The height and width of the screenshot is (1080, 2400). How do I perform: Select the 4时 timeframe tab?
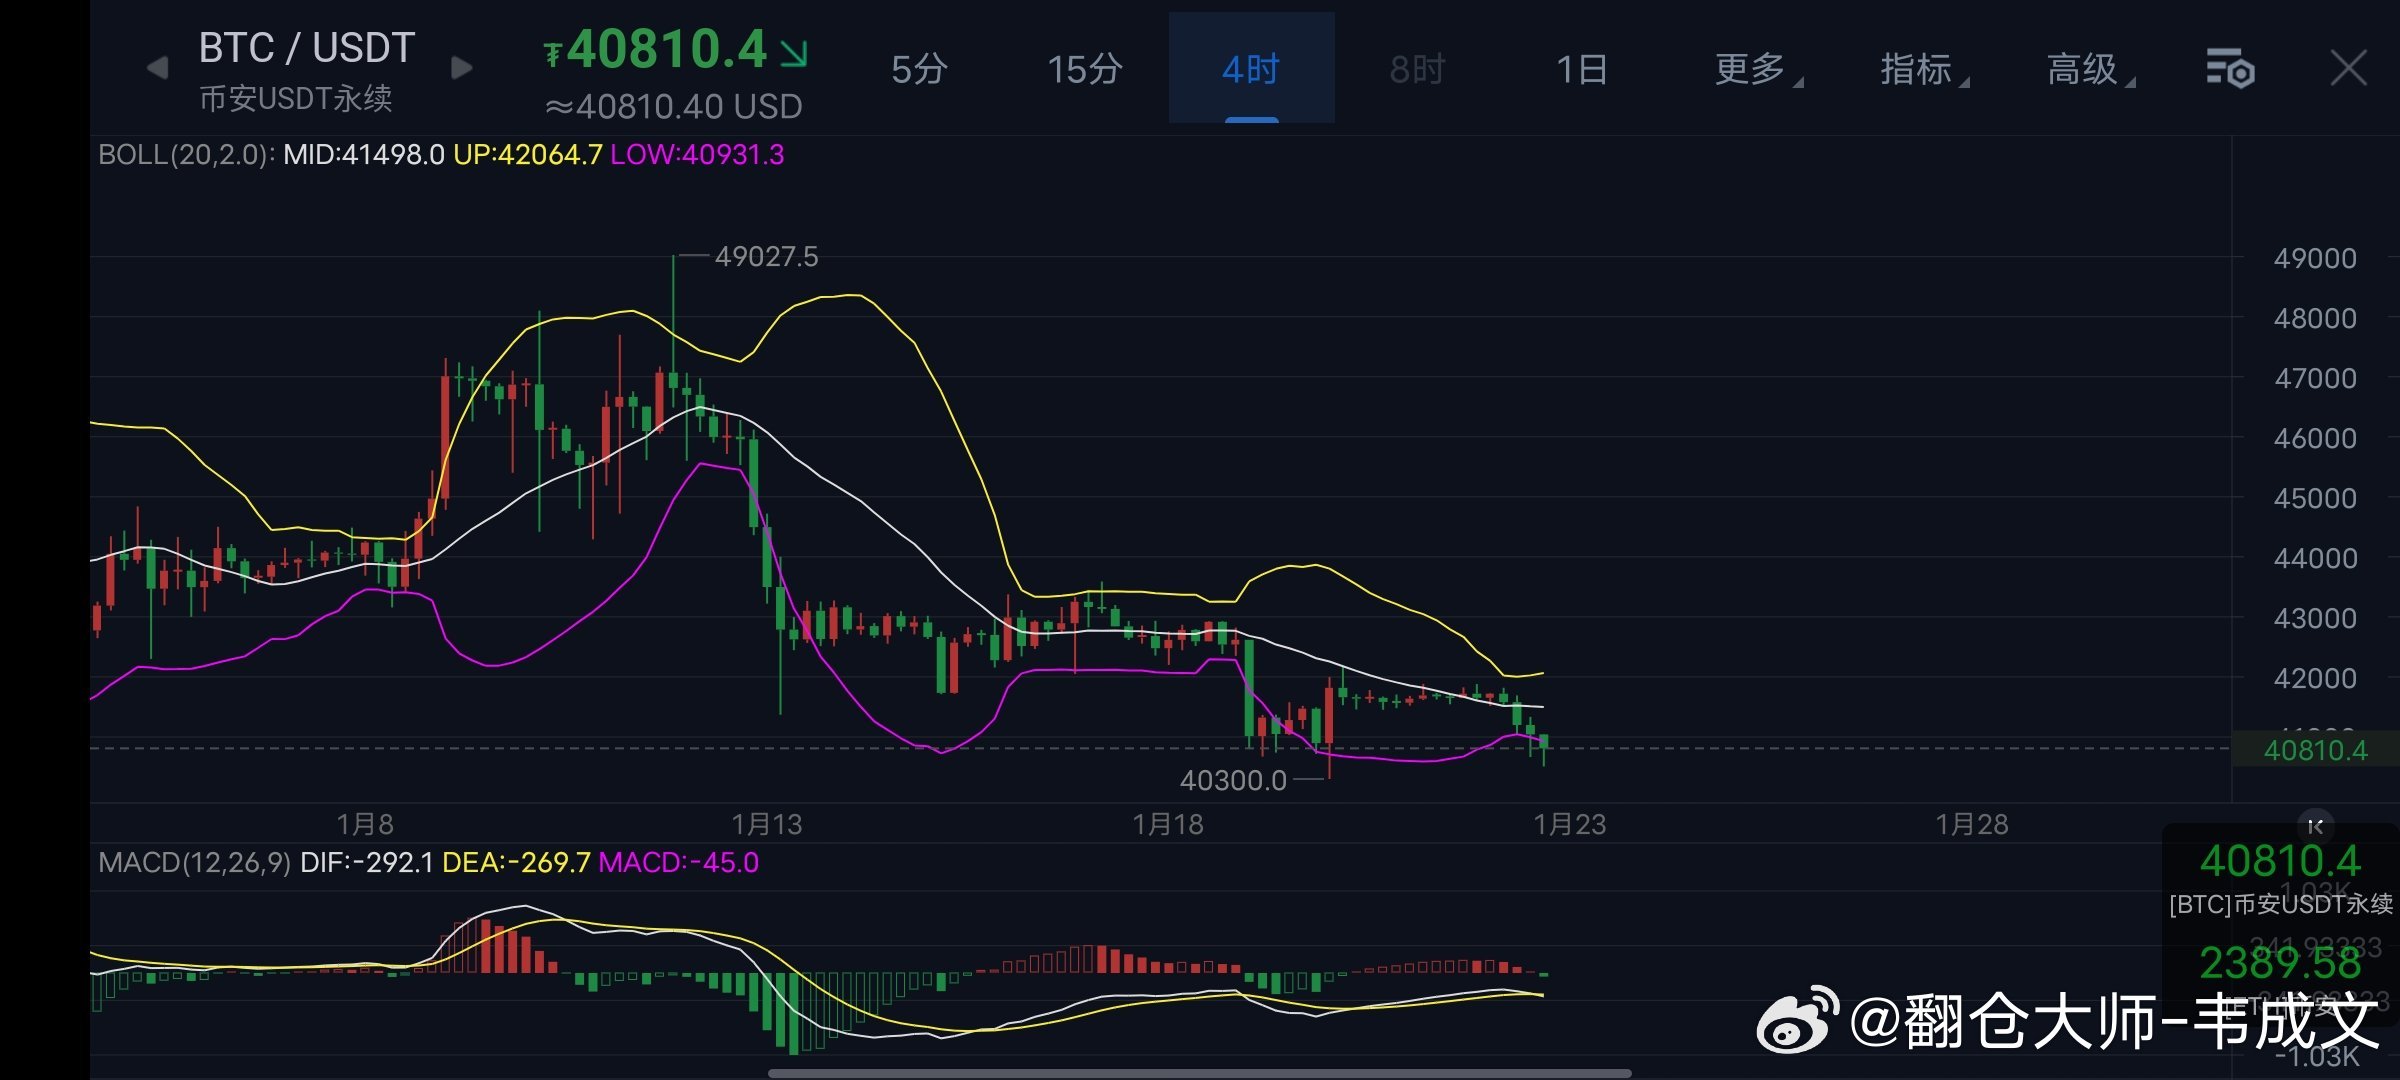click(x=1251, y=69)
